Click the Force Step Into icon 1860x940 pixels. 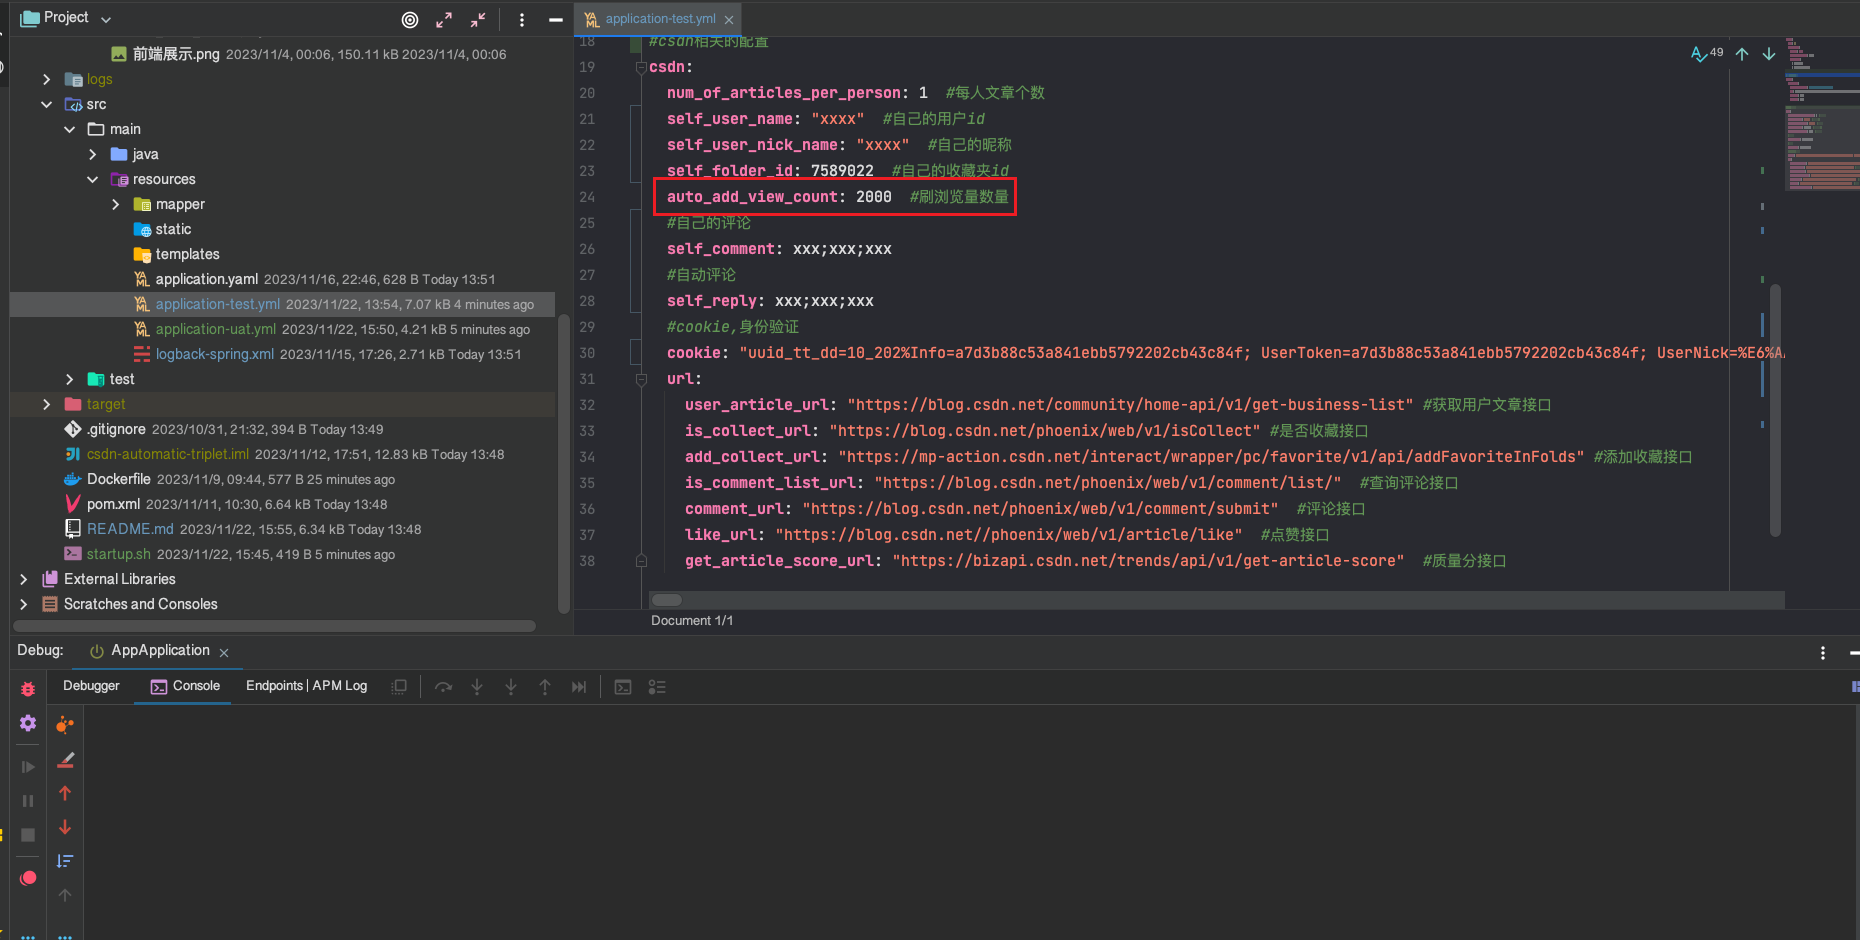point(511,687)
